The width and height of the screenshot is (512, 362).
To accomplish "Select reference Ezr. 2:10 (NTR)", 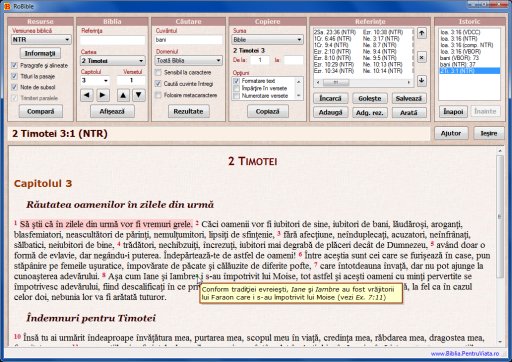I will [332, 52].
